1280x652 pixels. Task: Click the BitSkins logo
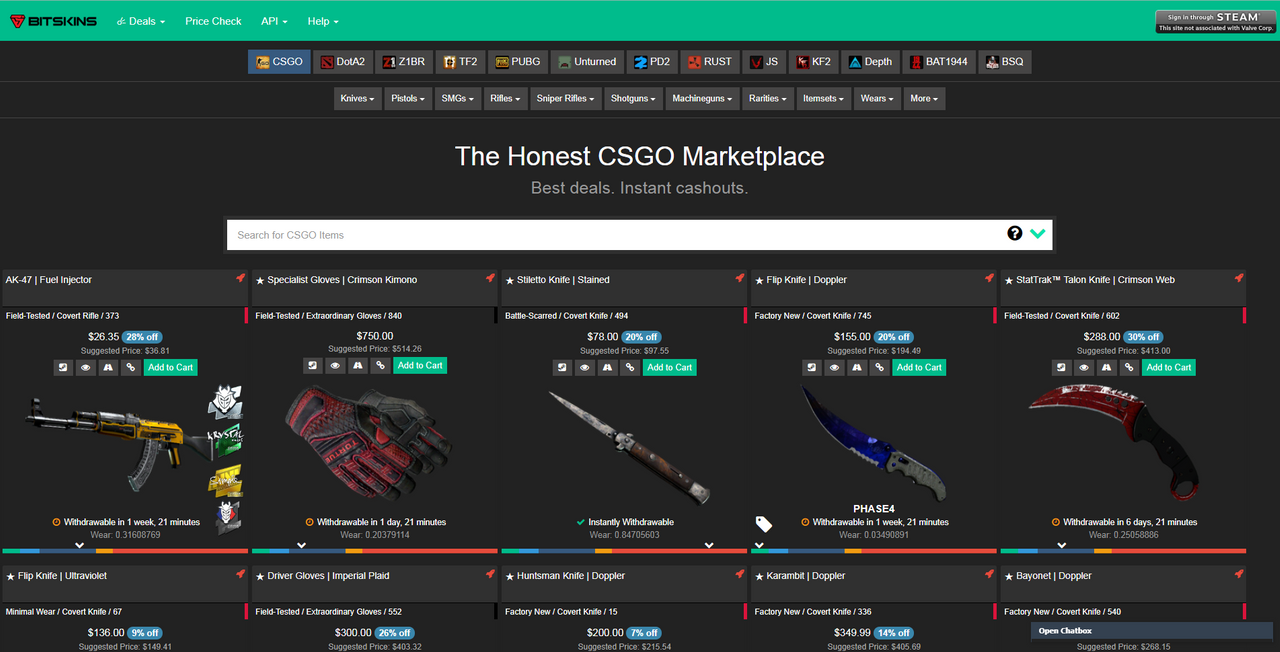point(54,20)
